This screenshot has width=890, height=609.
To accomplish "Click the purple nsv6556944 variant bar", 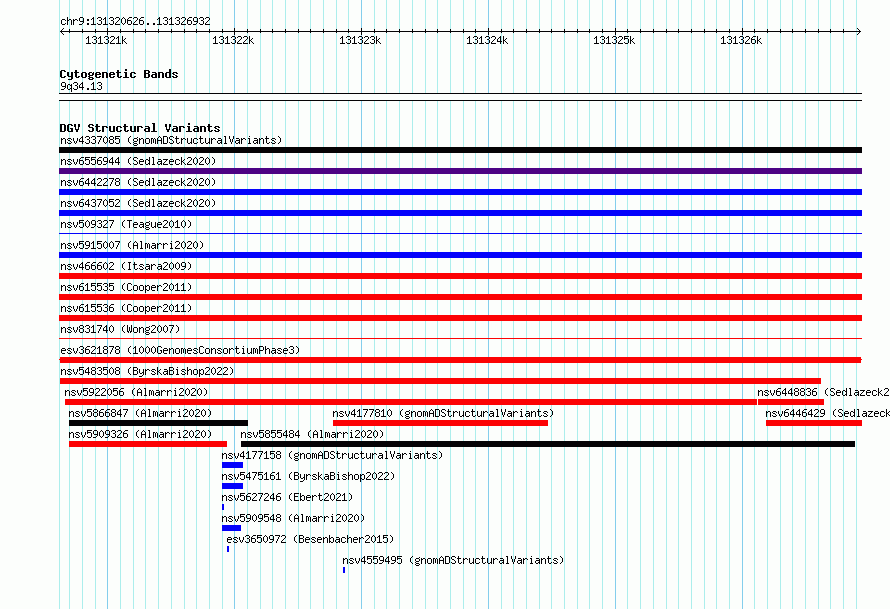I will coord(460,171).
